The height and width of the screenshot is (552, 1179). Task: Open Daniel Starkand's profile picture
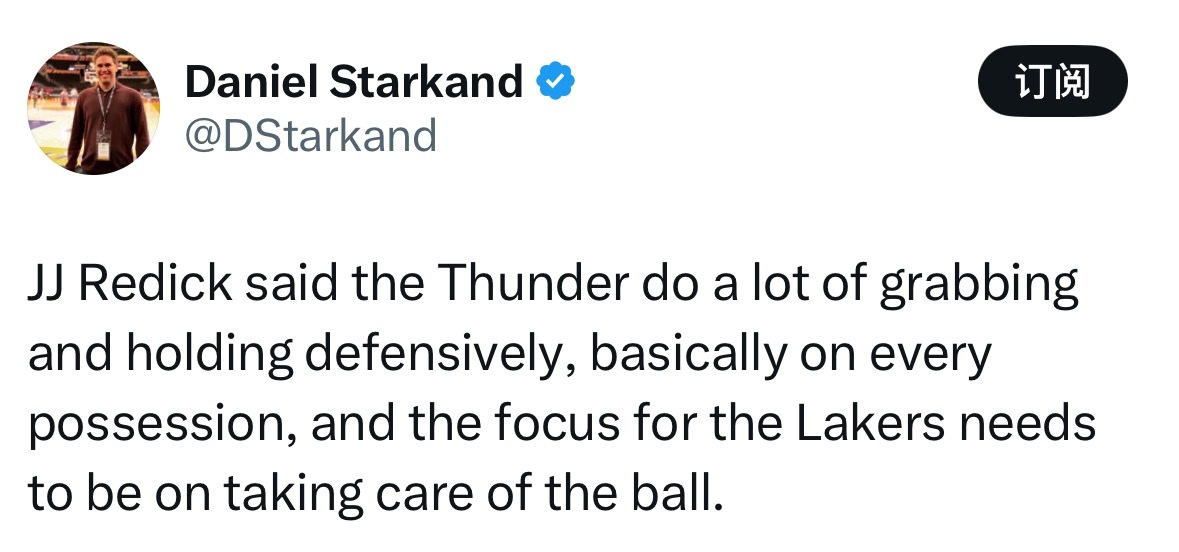[93, 108]
